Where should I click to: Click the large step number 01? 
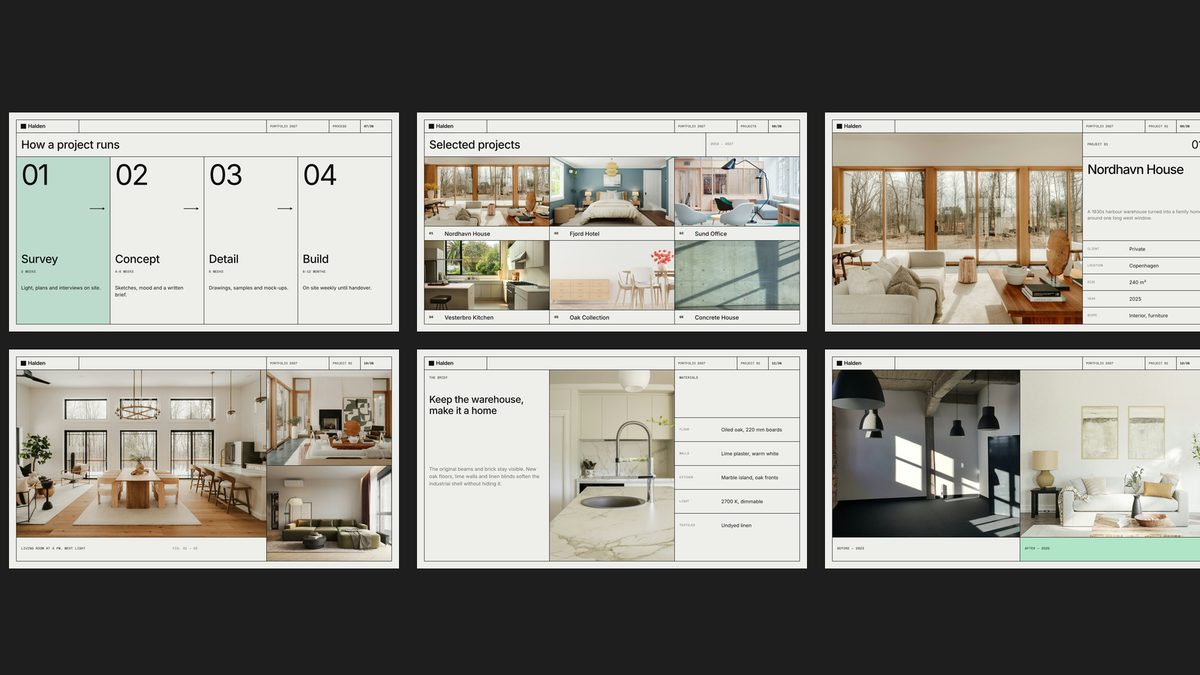click(35, 175)
